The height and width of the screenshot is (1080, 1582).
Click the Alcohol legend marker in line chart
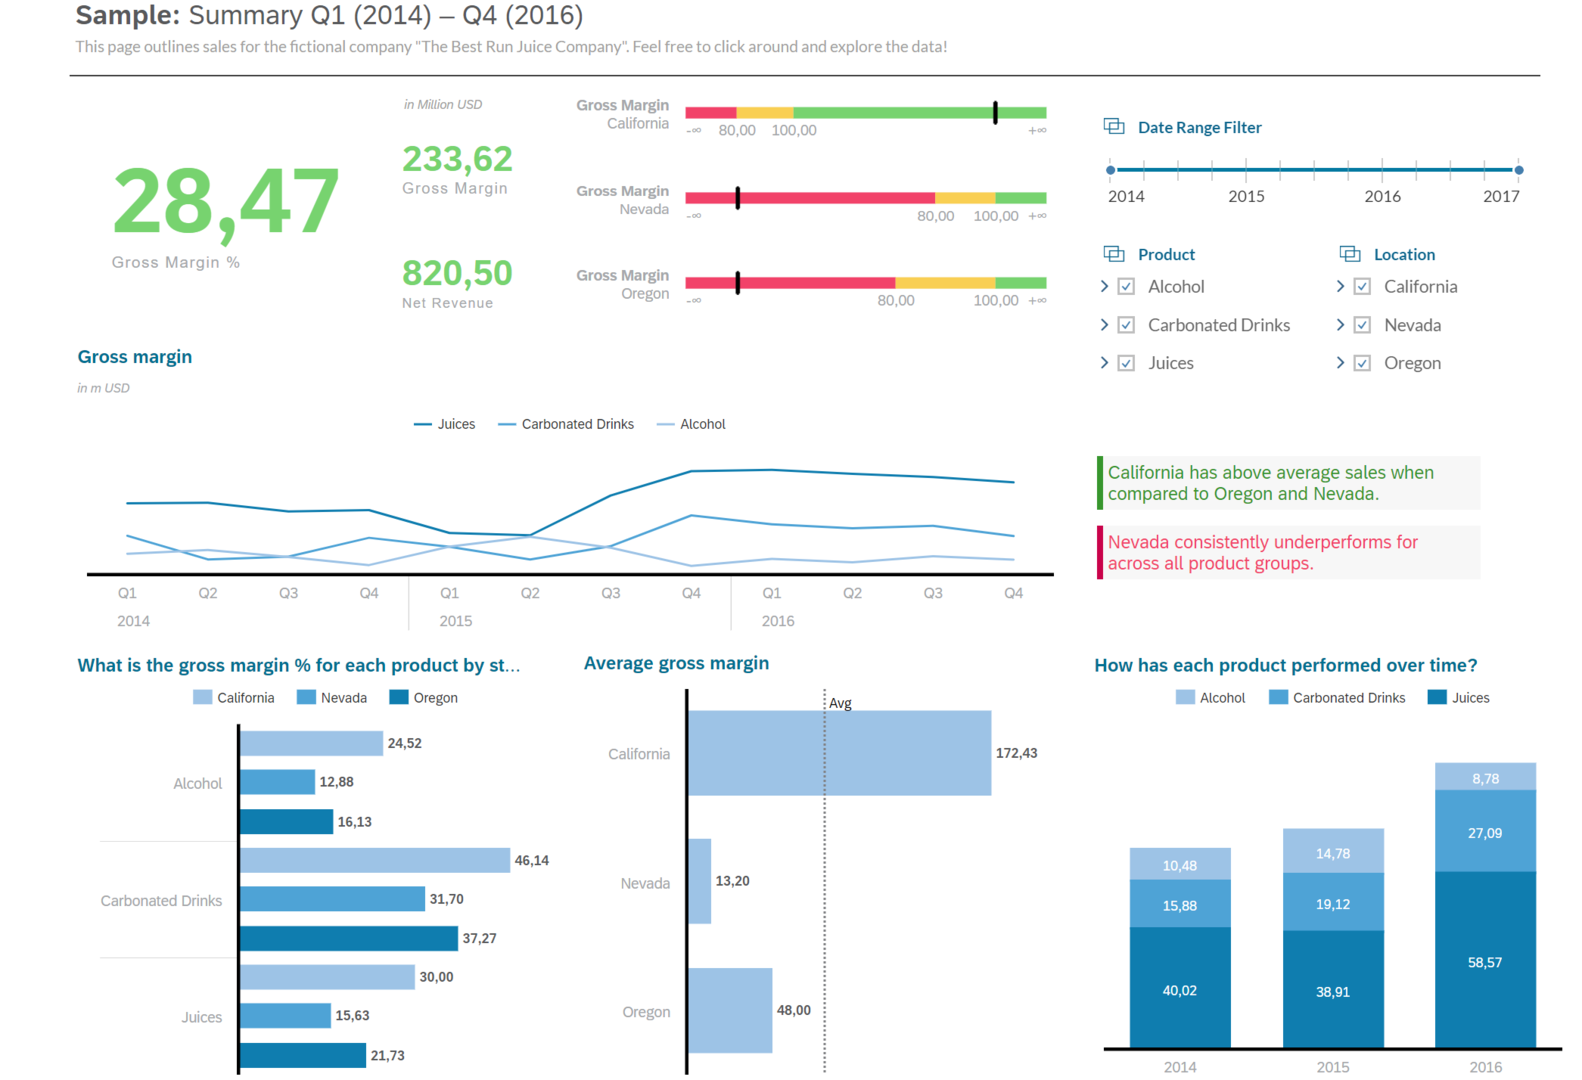click(x=665, y=425)
